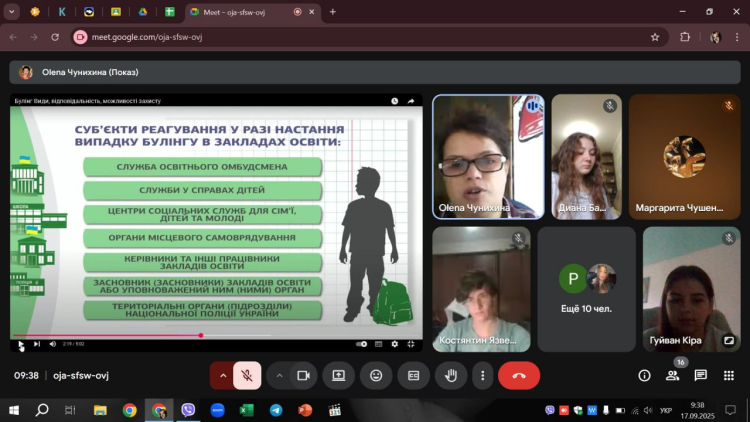Toggle closed captions in the call
The height and width of the screenshot is (422, 750).
point(413,375)
